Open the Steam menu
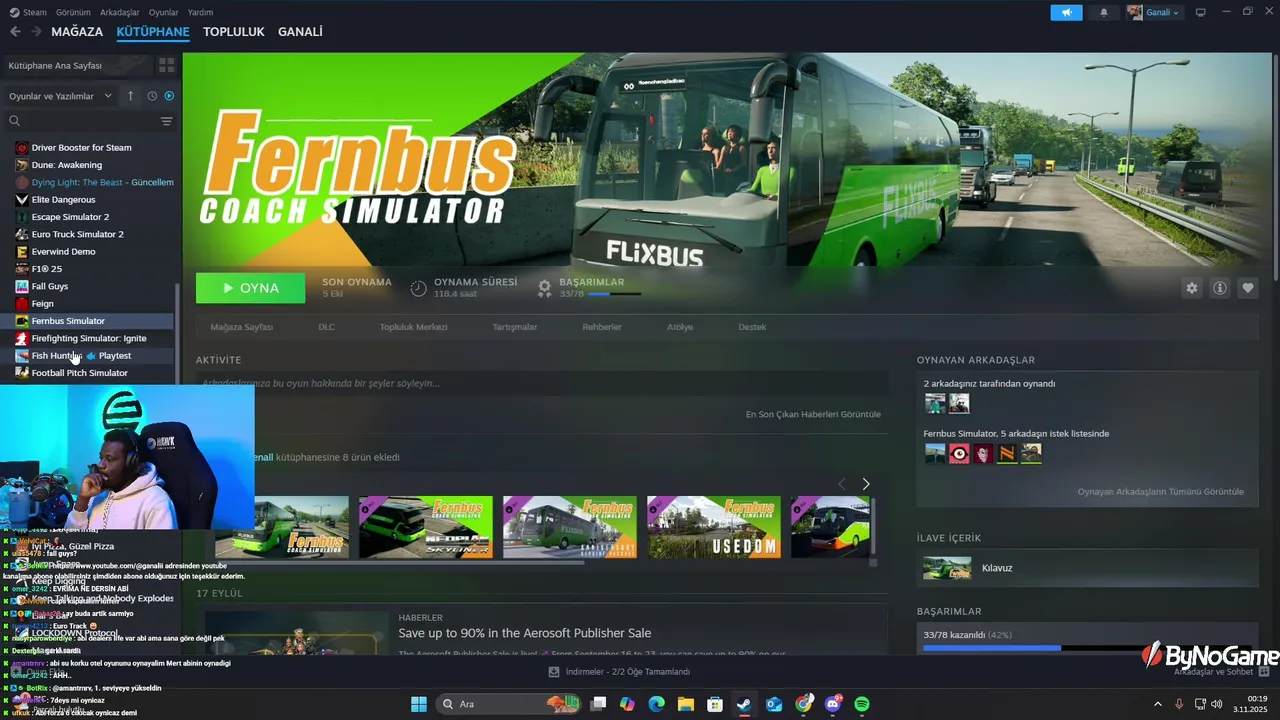The height and width of the screenshot is (720, 1280). click(x=29, y=12)
